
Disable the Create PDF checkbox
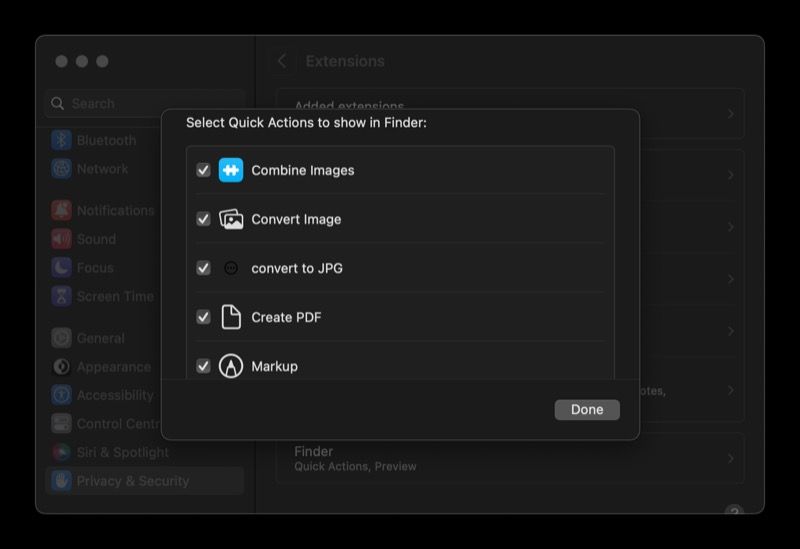(203, 317)
